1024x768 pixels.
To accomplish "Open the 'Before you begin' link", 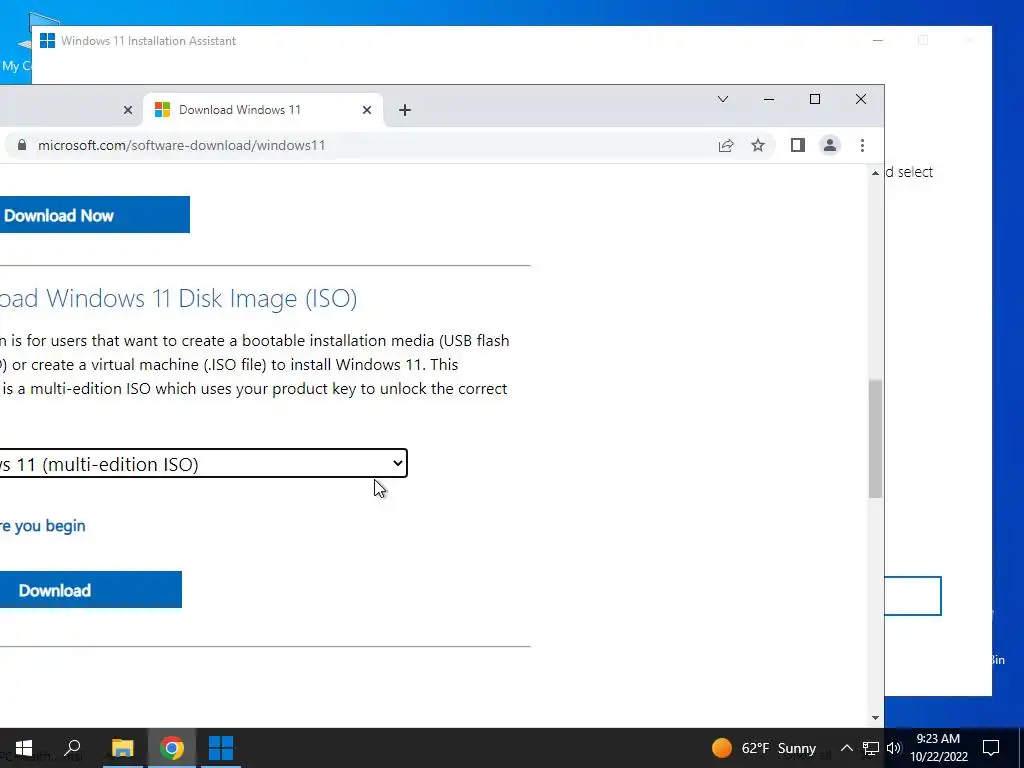I will 42,526.
